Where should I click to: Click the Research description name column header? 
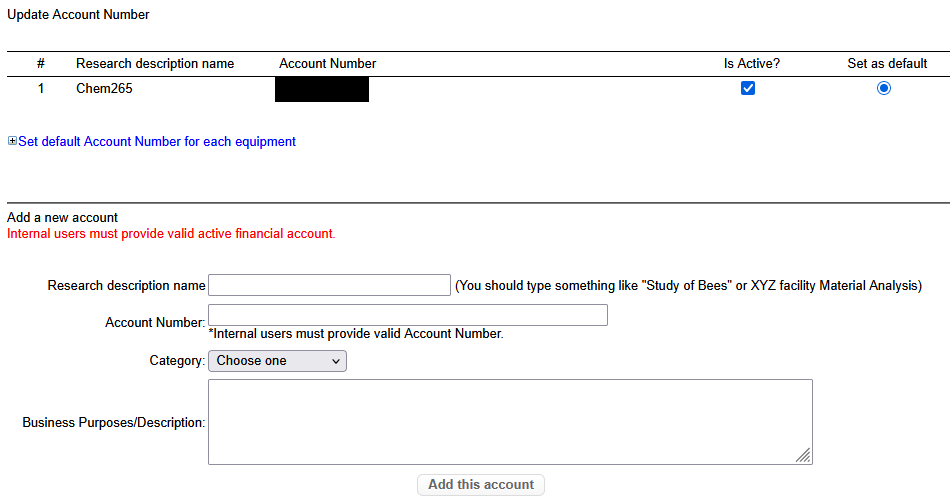(x=155, y=64)
